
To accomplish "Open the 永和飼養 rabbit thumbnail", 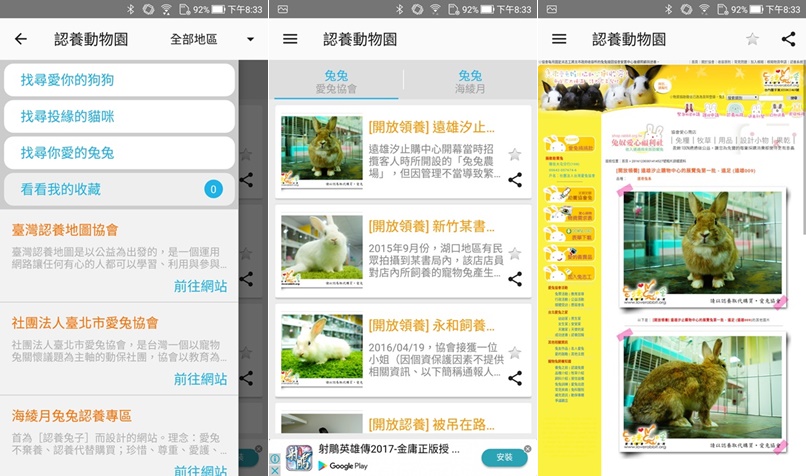I will [322, 350].
